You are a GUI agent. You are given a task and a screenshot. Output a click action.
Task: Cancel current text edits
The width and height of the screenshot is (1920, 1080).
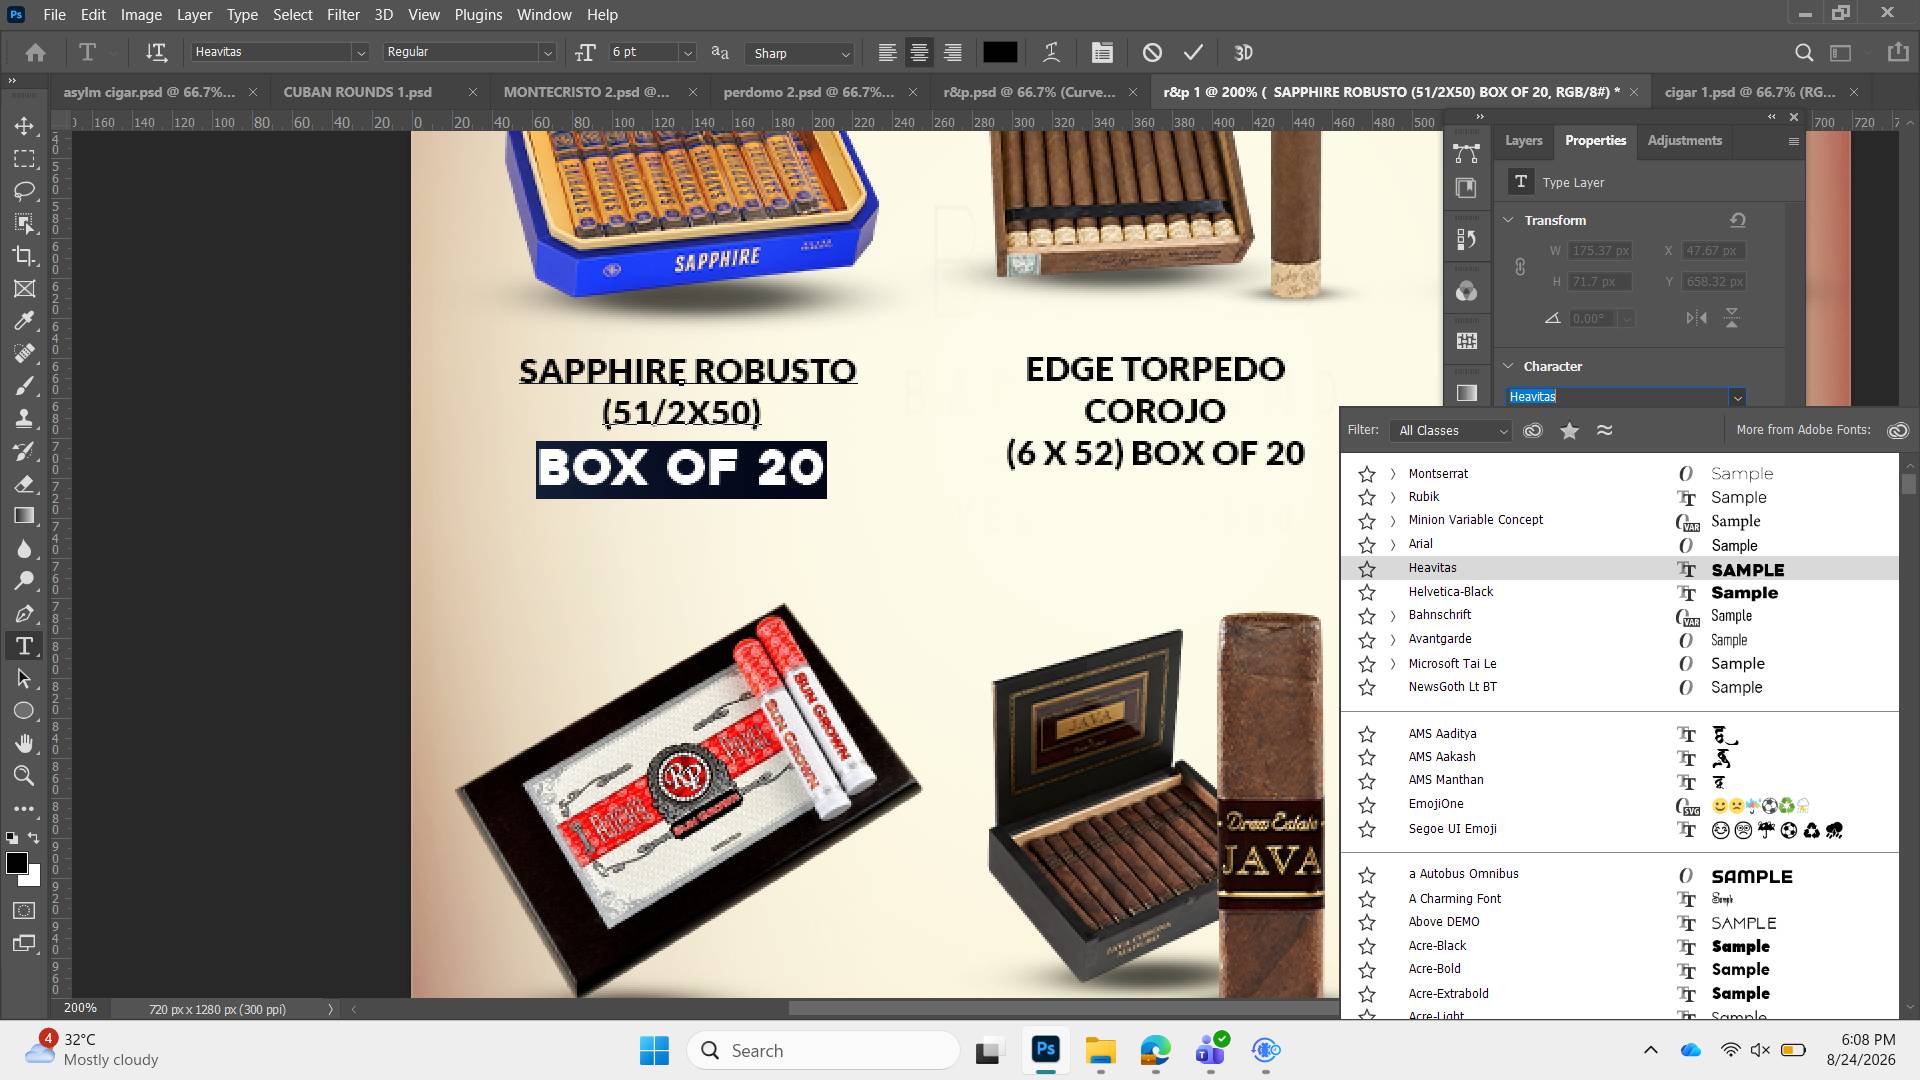(1152, 53)
